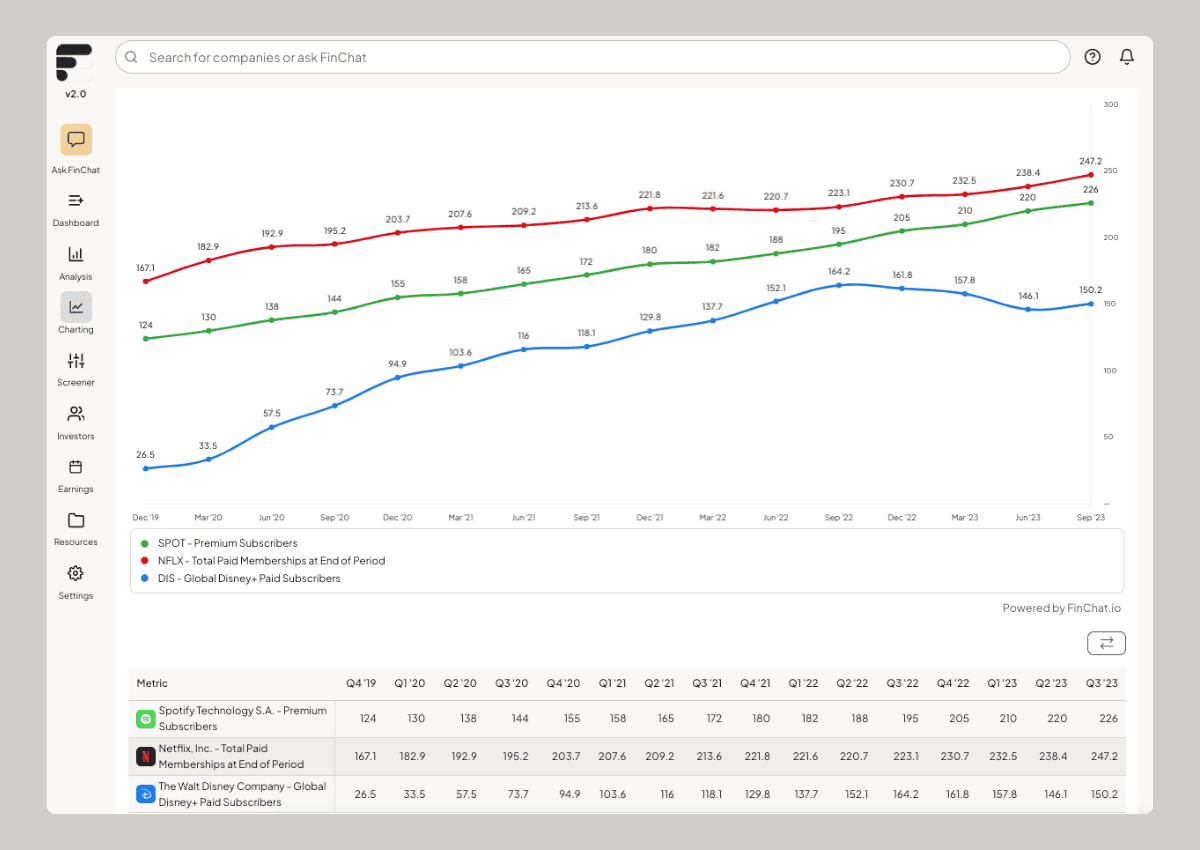
Task: Open the Earnings calendar icon
Action: coord(76,467)
